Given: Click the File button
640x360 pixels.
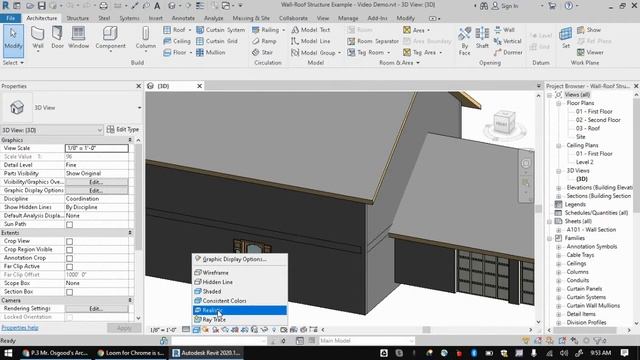Looking at the screenshot, I should click(x=11, y=18).
